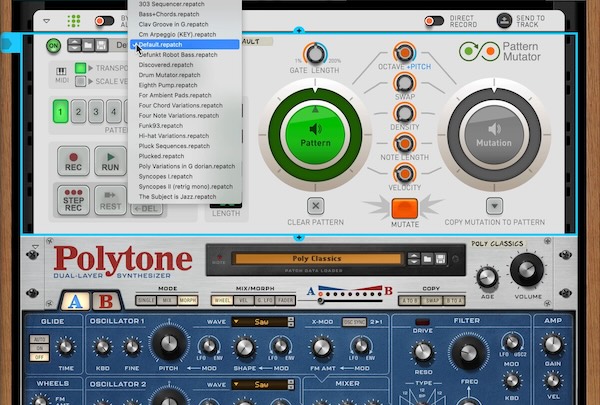Start pattern recording with REC button

73,161
